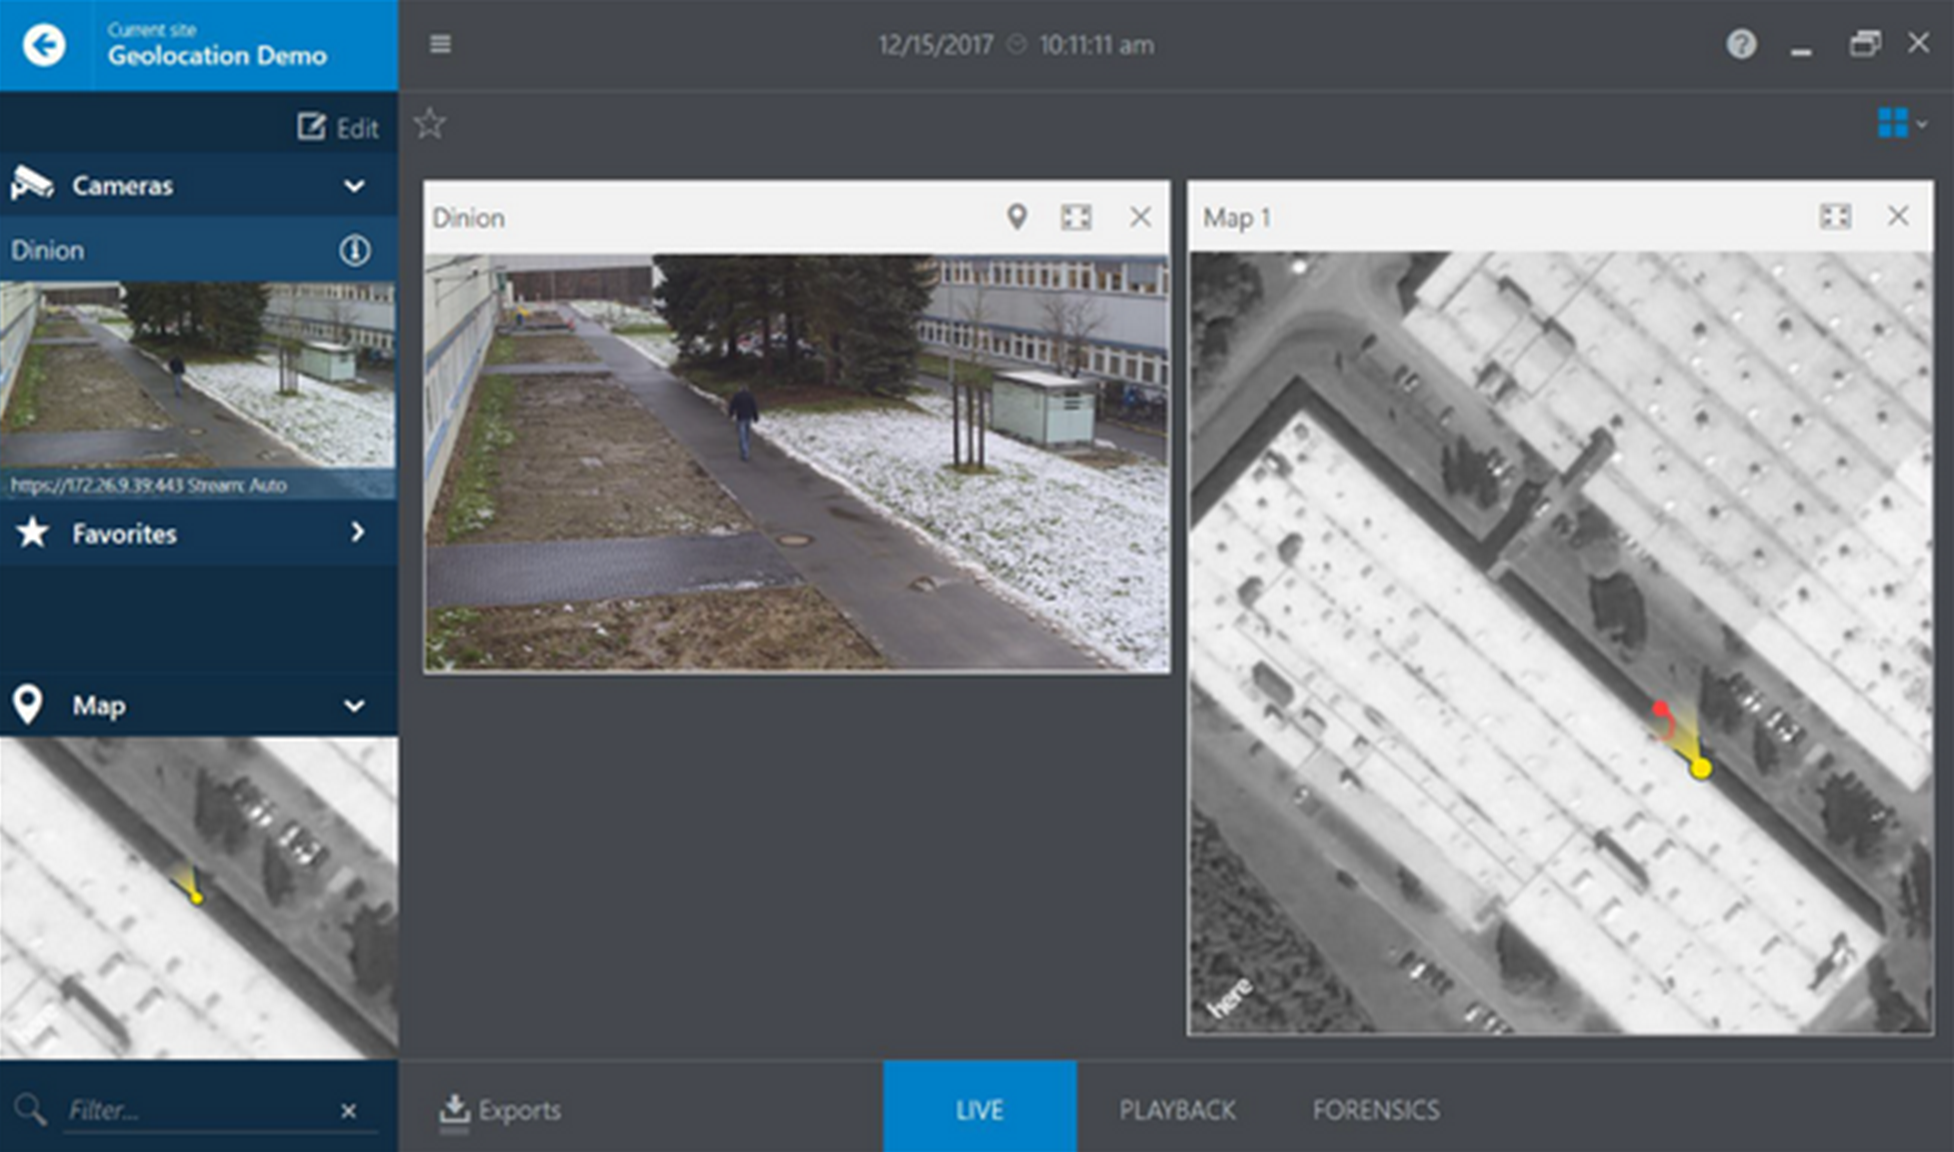Toggle favorite star for current view
The height and width of the screenshot is (1152, 1954).
point(430,123)
